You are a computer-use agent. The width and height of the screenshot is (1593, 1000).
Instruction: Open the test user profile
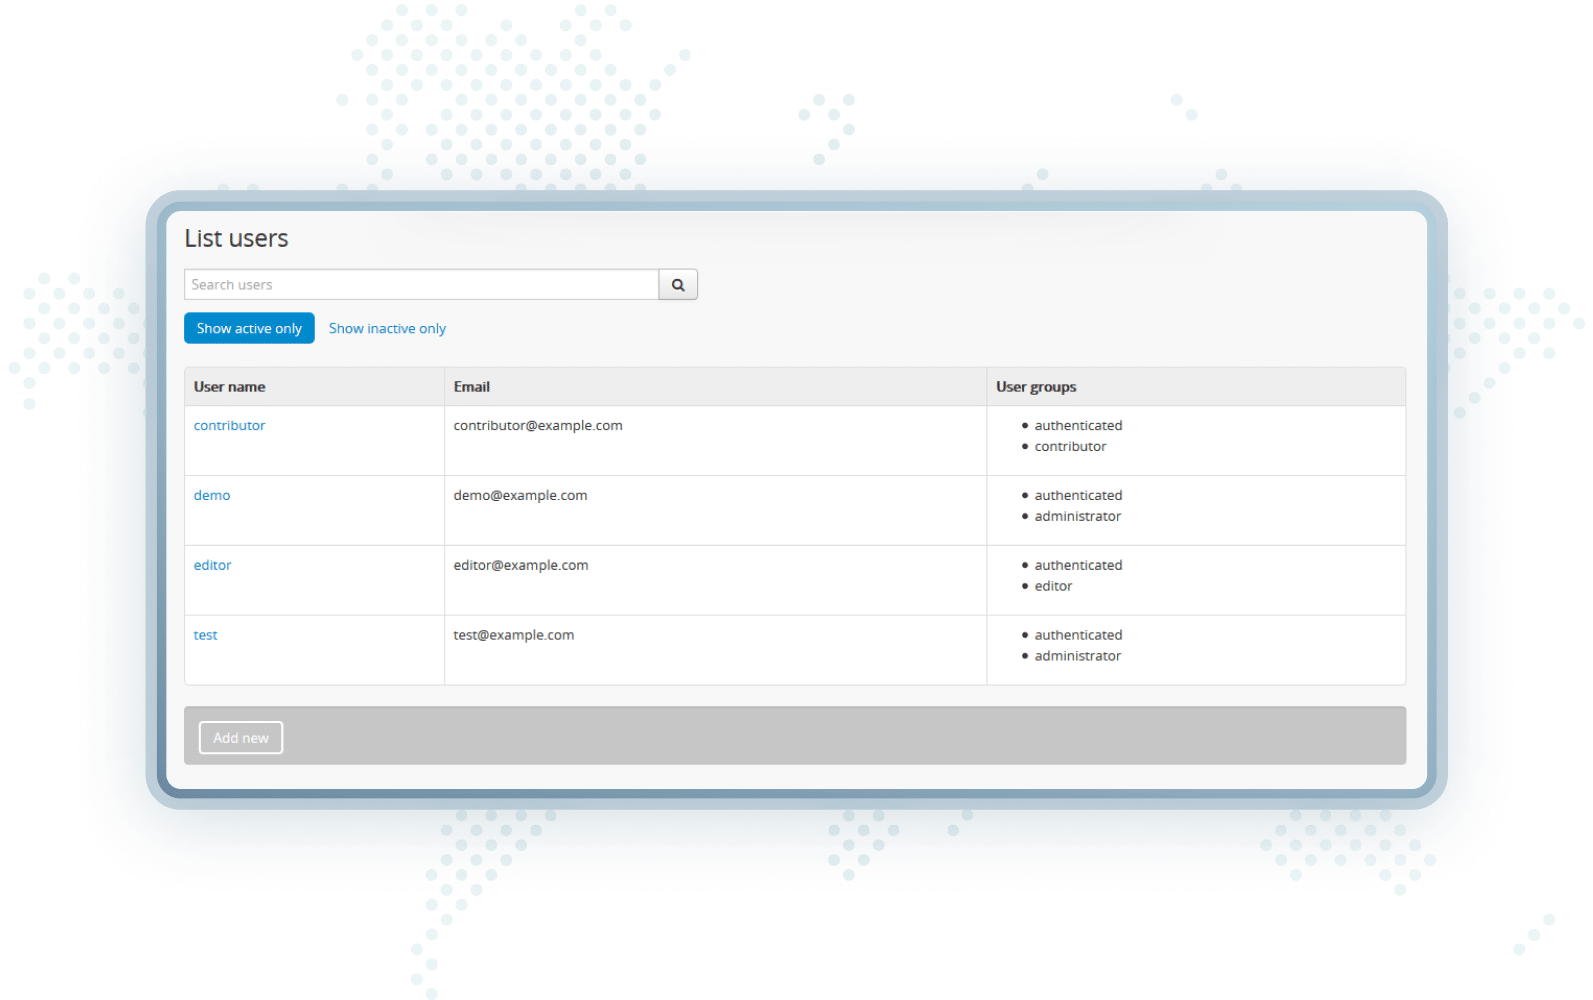point(205,635)
